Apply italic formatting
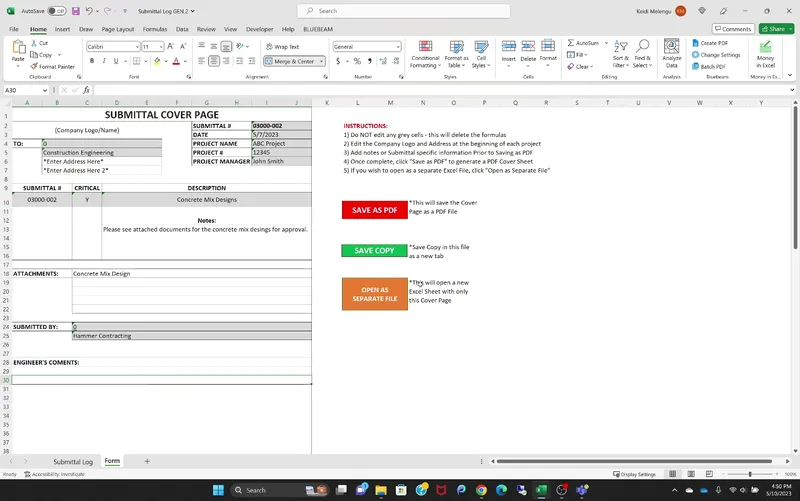 104,61
